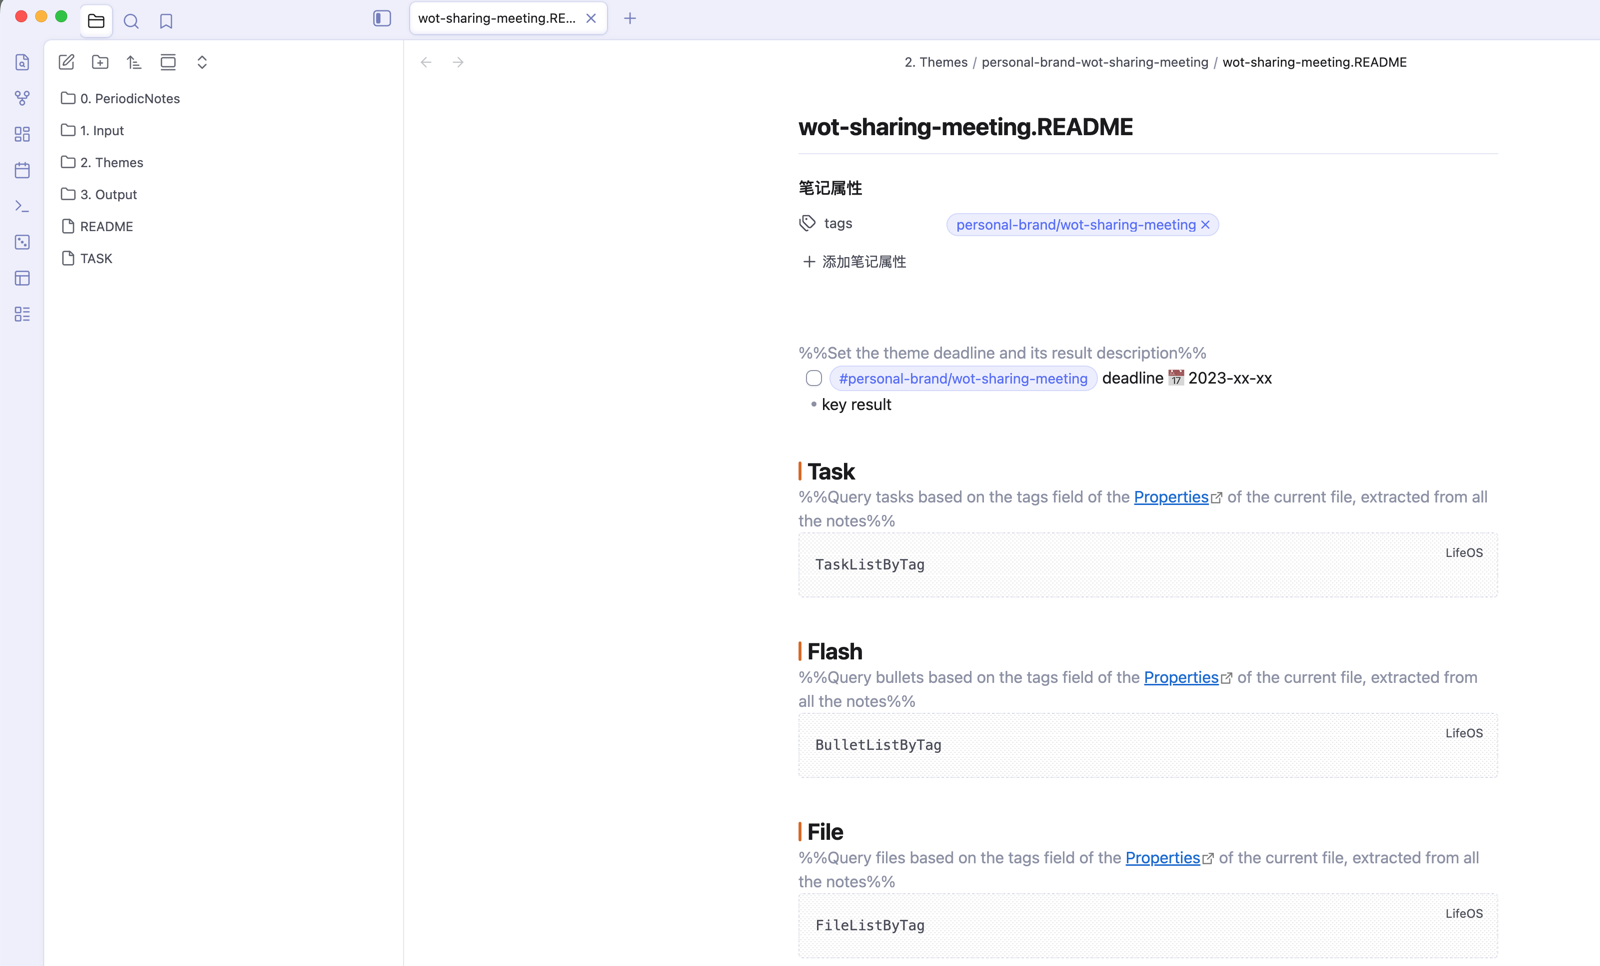Select the wot-sharing-meeting.README tab
The height and width of the screenshot is (966, 1600).
(497, 18)
